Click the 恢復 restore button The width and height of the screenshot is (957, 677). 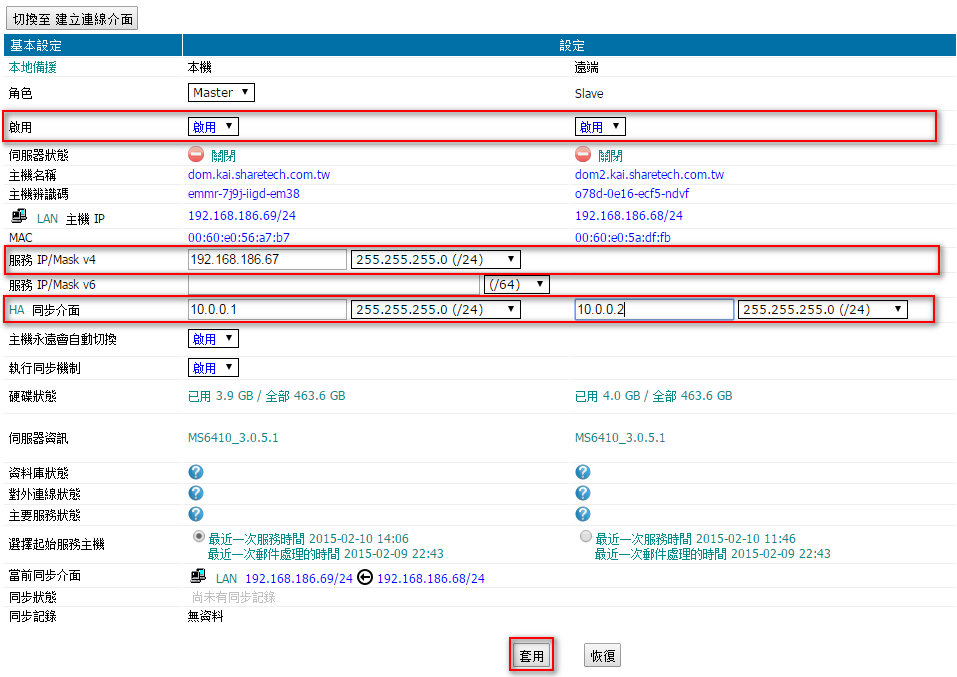click(x=603, y=656)
